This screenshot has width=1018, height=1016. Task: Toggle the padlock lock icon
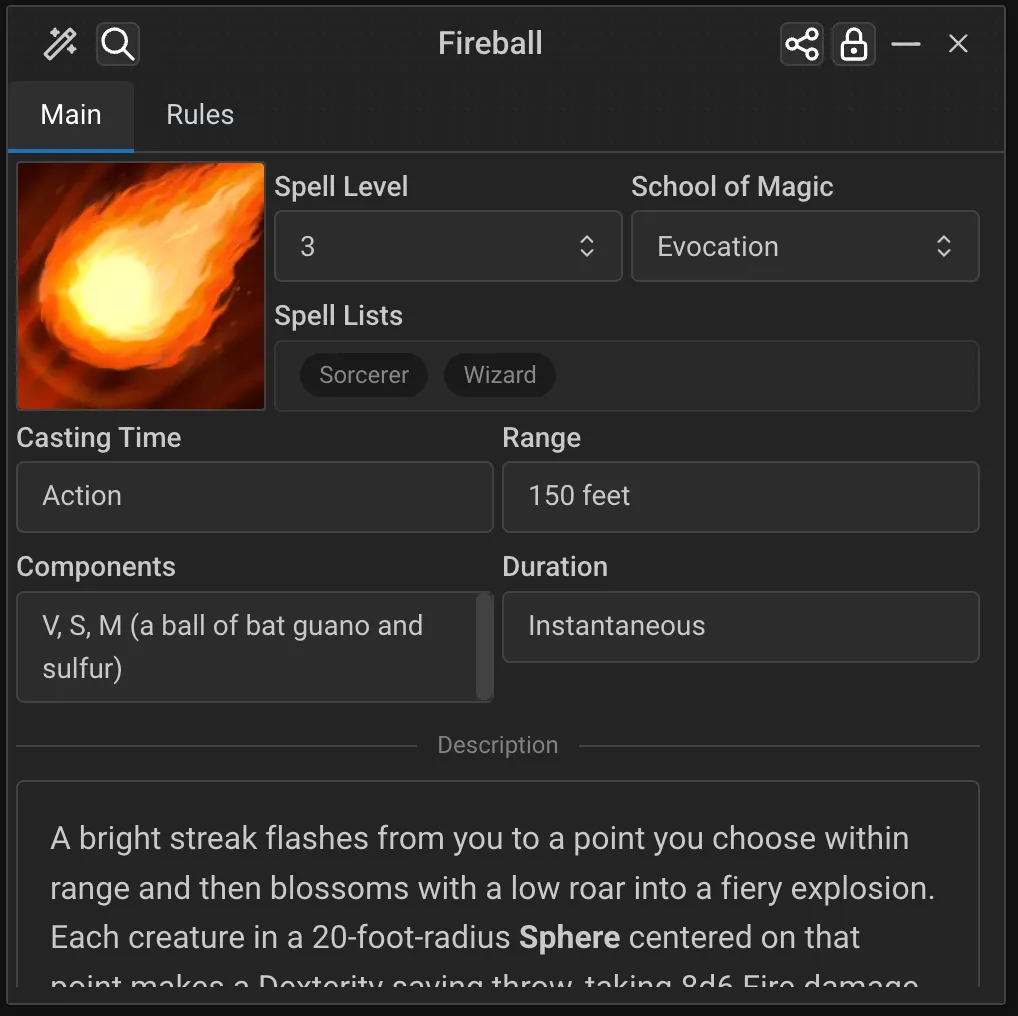(x=854, y=44)
